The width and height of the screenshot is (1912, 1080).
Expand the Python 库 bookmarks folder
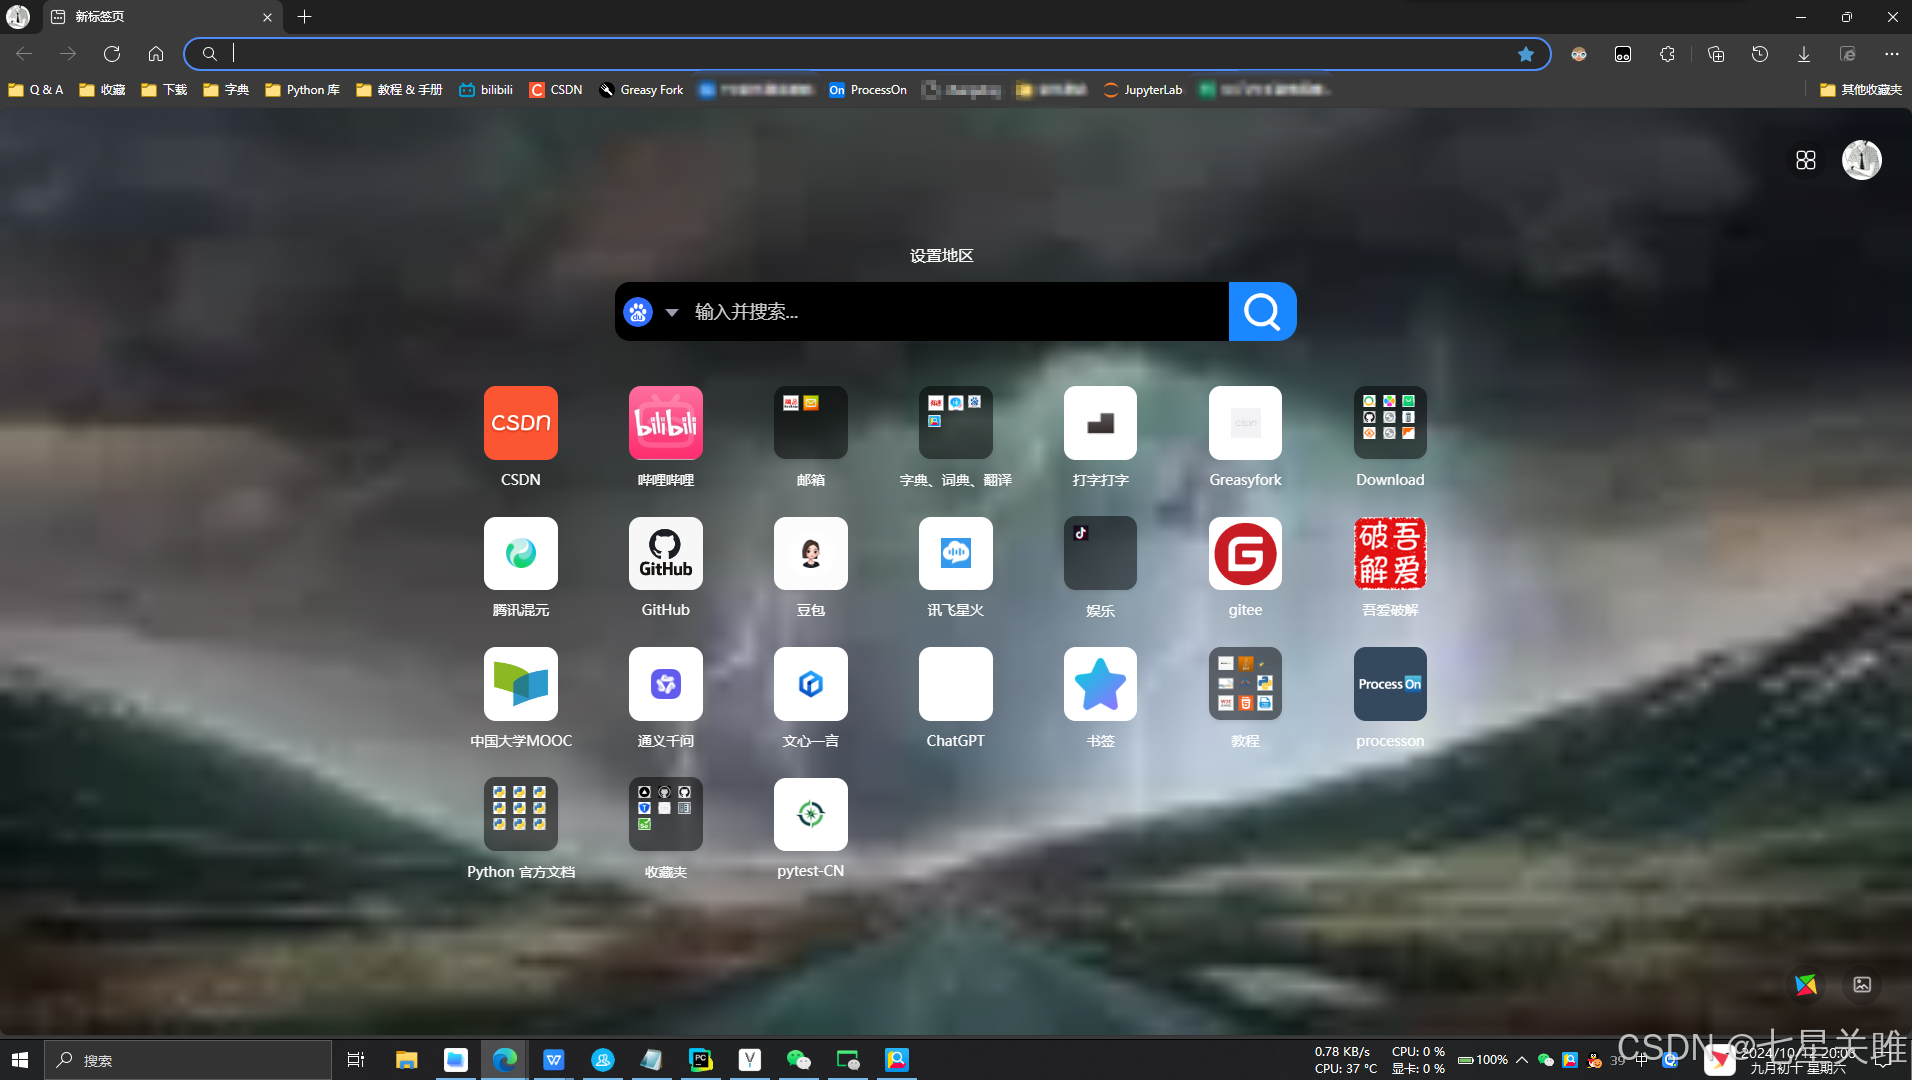pyautogui.click(x=303, y=90)
